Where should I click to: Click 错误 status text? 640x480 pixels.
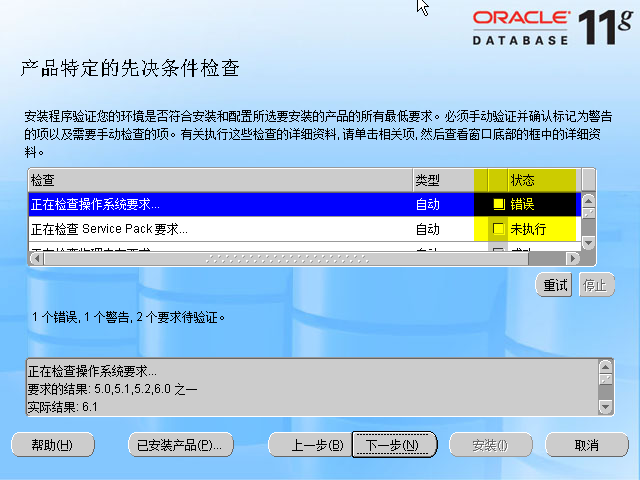pos(522,204)
